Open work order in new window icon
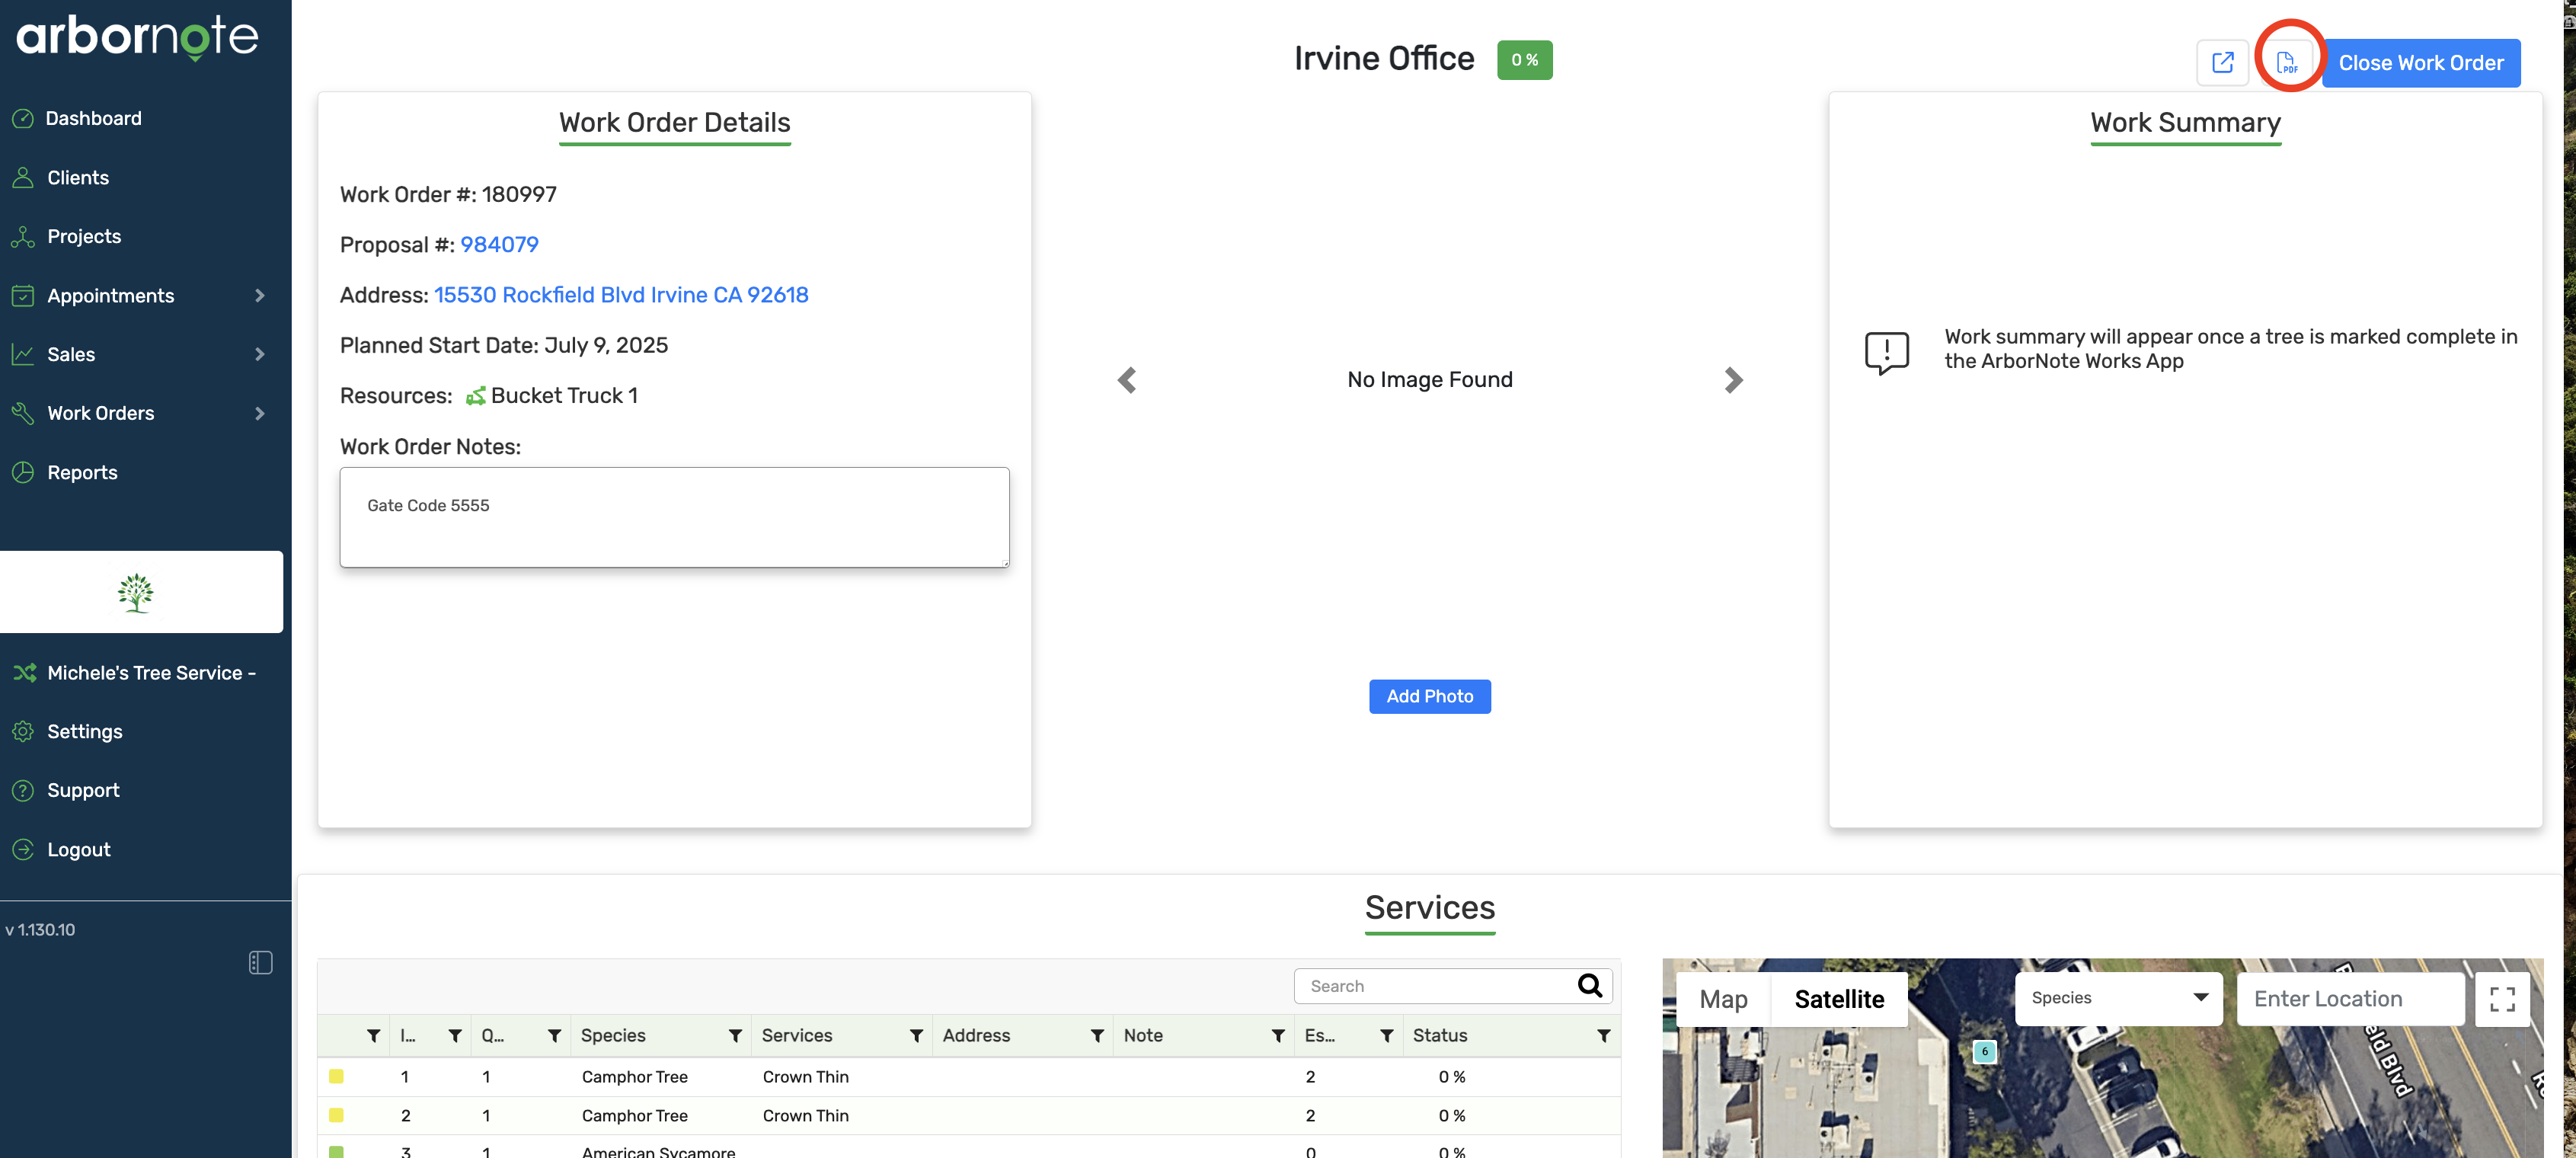Screen dimensions: 2576x1158 2222,62
